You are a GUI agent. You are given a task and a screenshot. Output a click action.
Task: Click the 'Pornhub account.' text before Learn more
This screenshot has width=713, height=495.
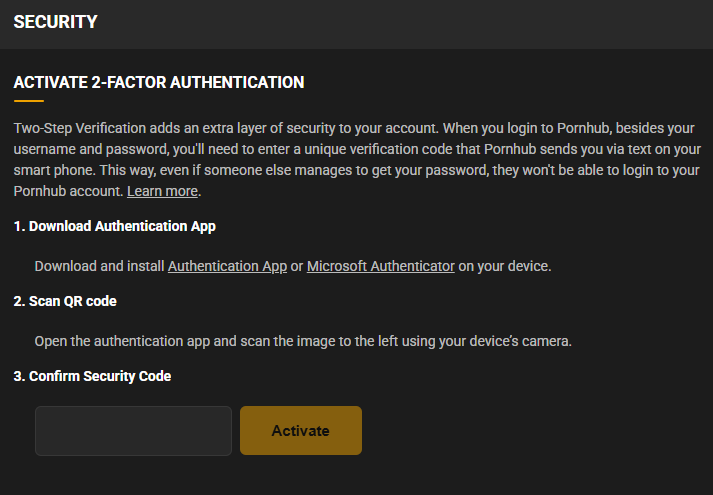(x=68, y=191)
